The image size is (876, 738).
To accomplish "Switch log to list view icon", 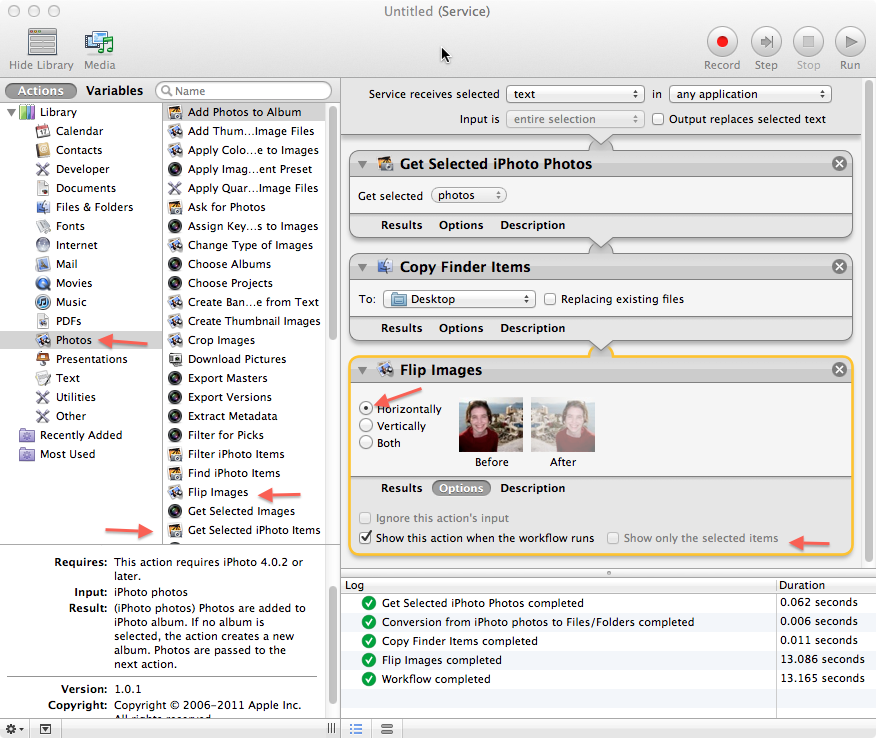I will click(356, 729).
